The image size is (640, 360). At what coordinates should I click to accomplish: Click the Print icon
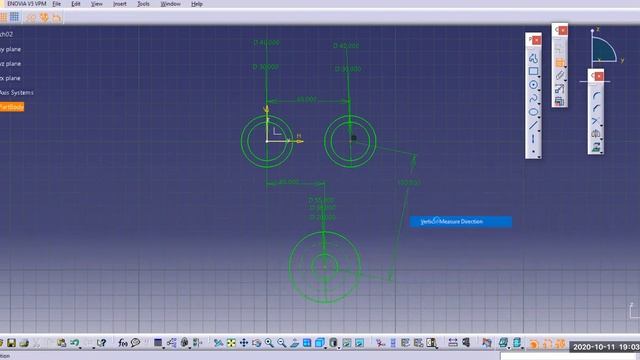pos(24,343)
